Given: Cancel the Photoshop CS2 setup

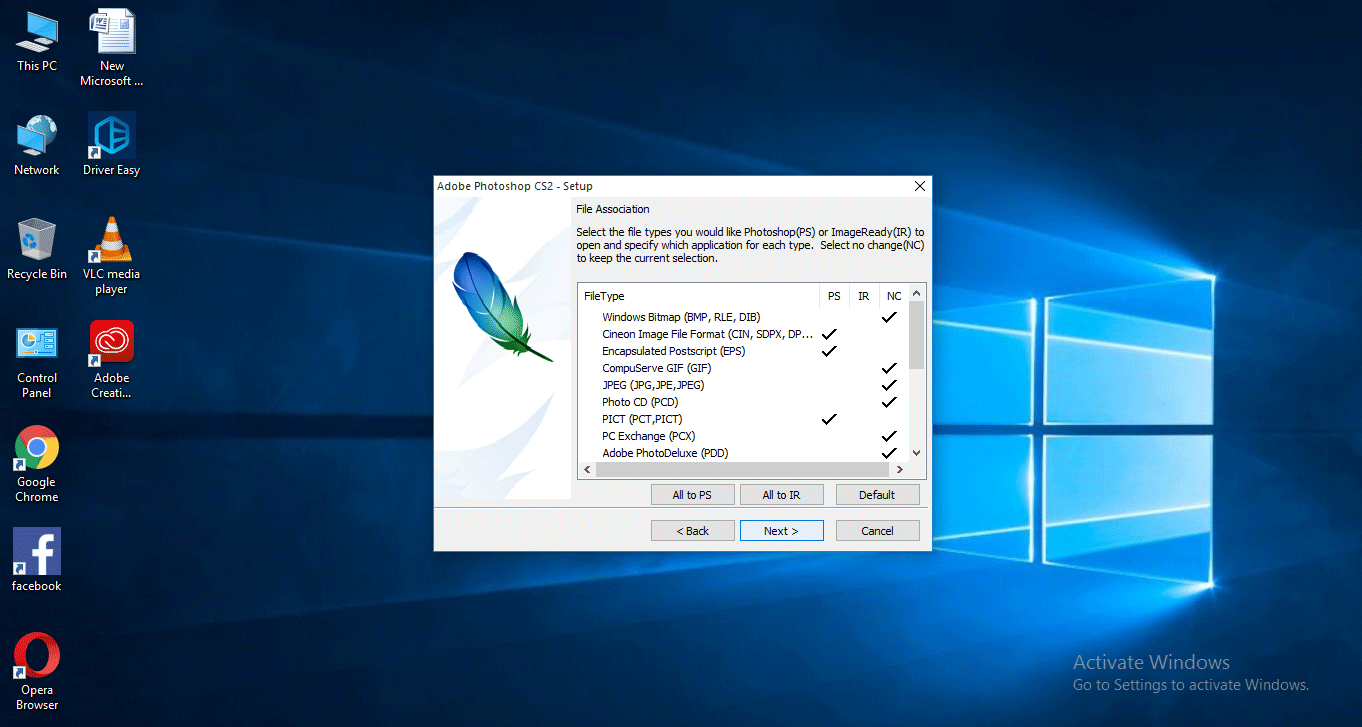Looking at the screenshot, I should coord(877,531).
